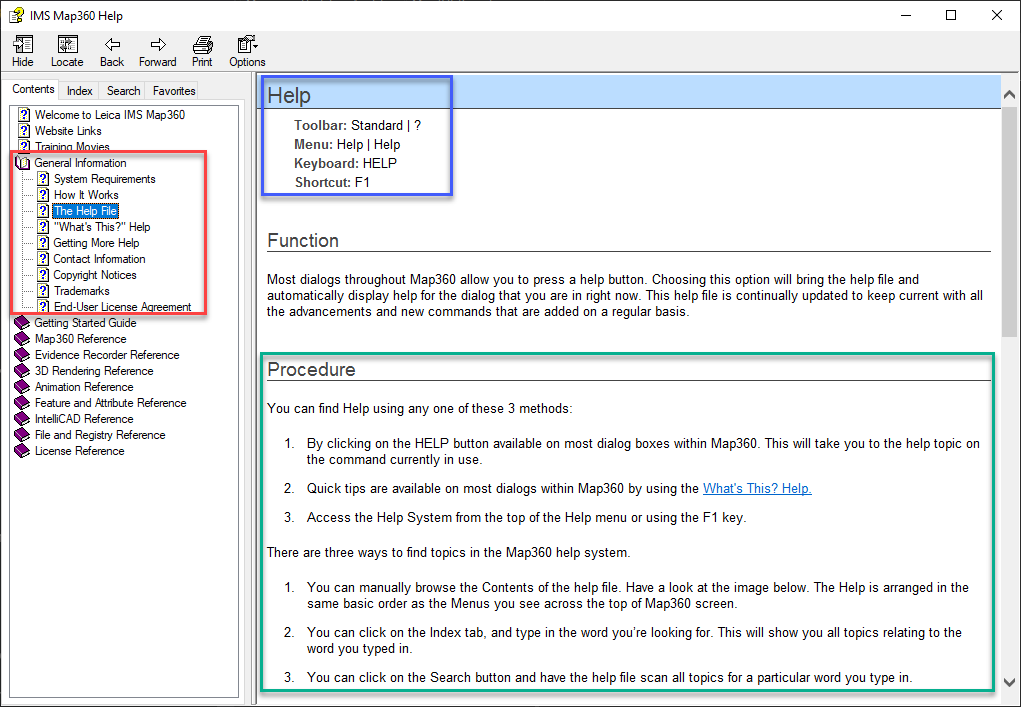Image resolution: width=1021 pixels, height=707 pixels.
Task: Collapse the General Information open book
Action: pyautogui.click(x=24, y=163)
